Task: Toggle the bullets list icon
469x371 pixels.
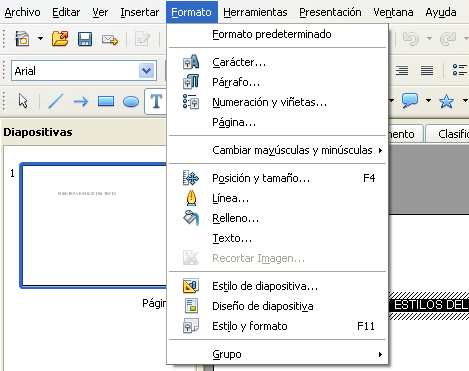Action: pos(460,70)
